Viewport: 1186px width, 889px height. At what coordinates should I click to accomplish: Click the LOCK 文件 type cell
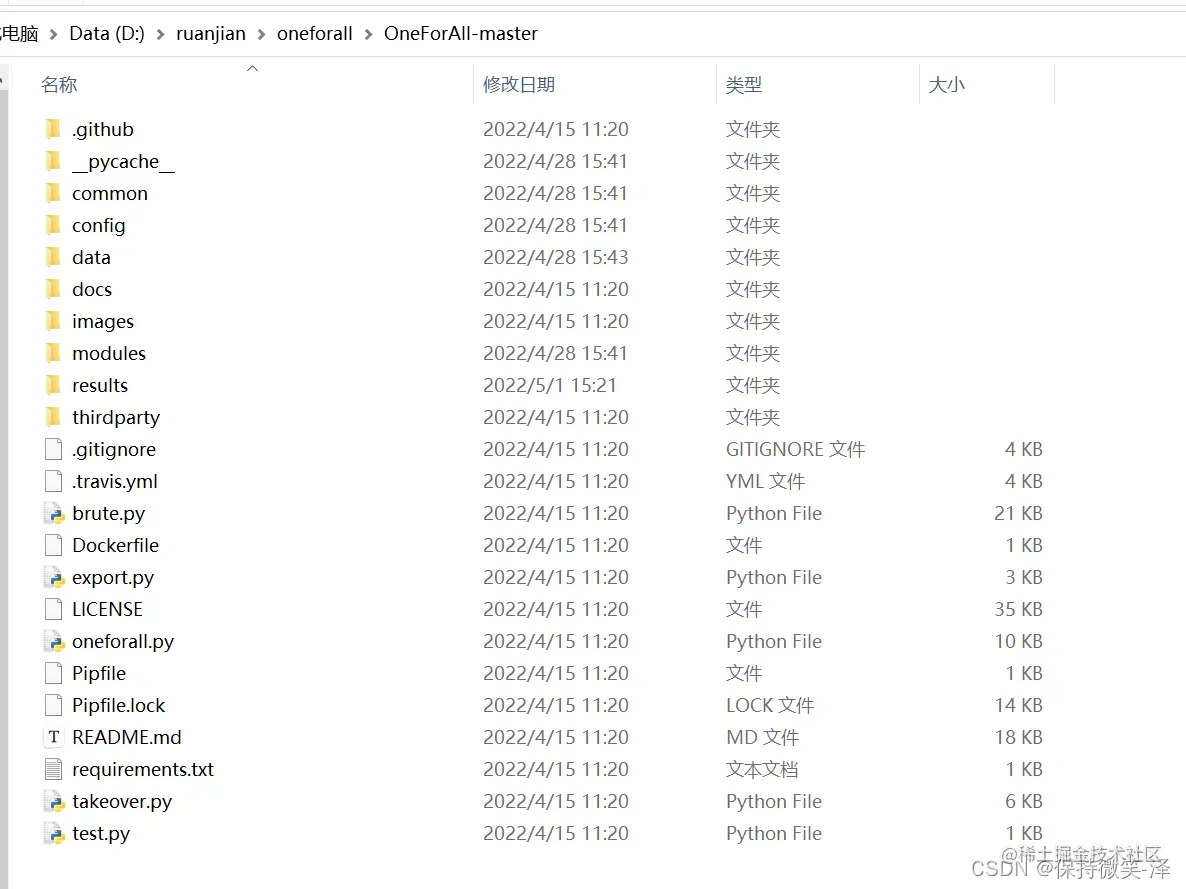click(770, 705)
